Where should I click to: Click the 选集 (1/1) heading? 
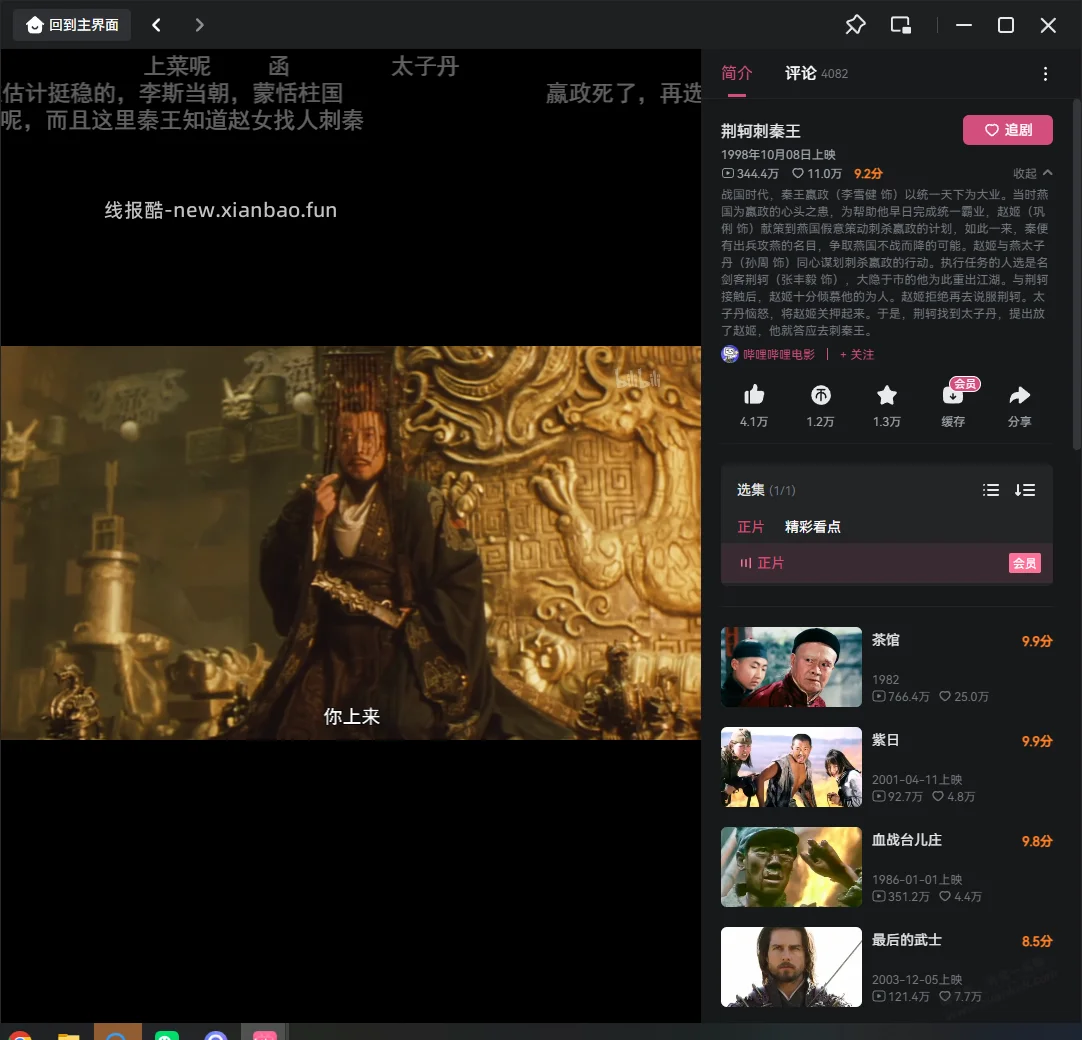coord(766,490)
